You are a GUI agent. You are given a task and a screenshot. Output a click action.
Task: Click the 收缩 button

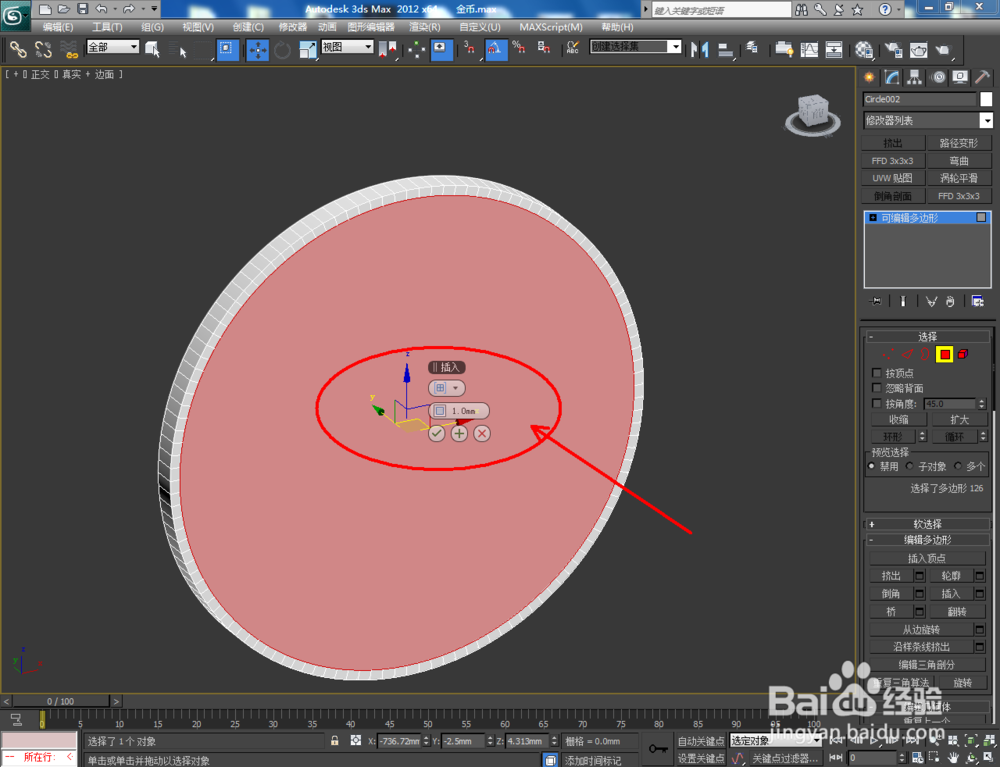pyautogui.click(x=899, y=420)
